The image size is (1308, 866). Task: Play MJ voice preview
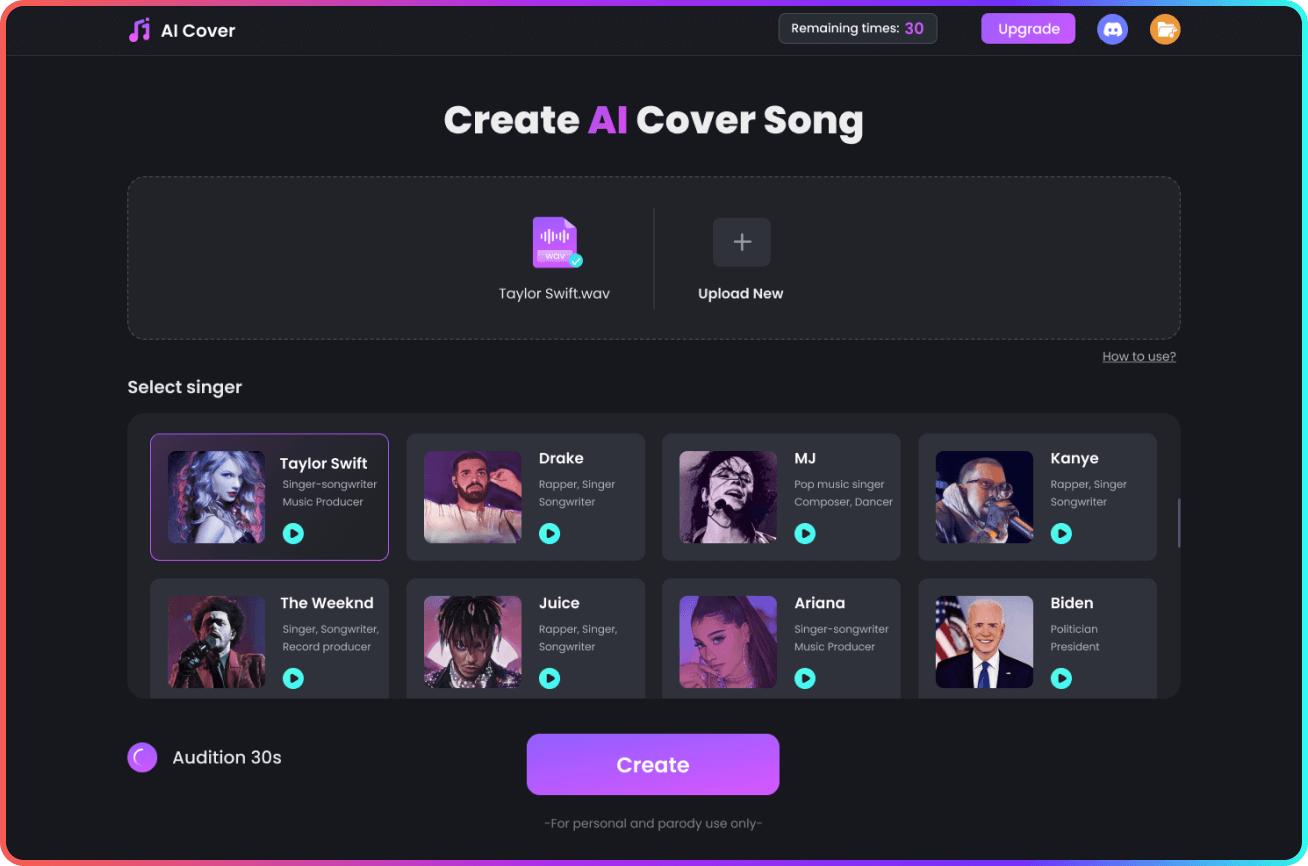[805, 534]
